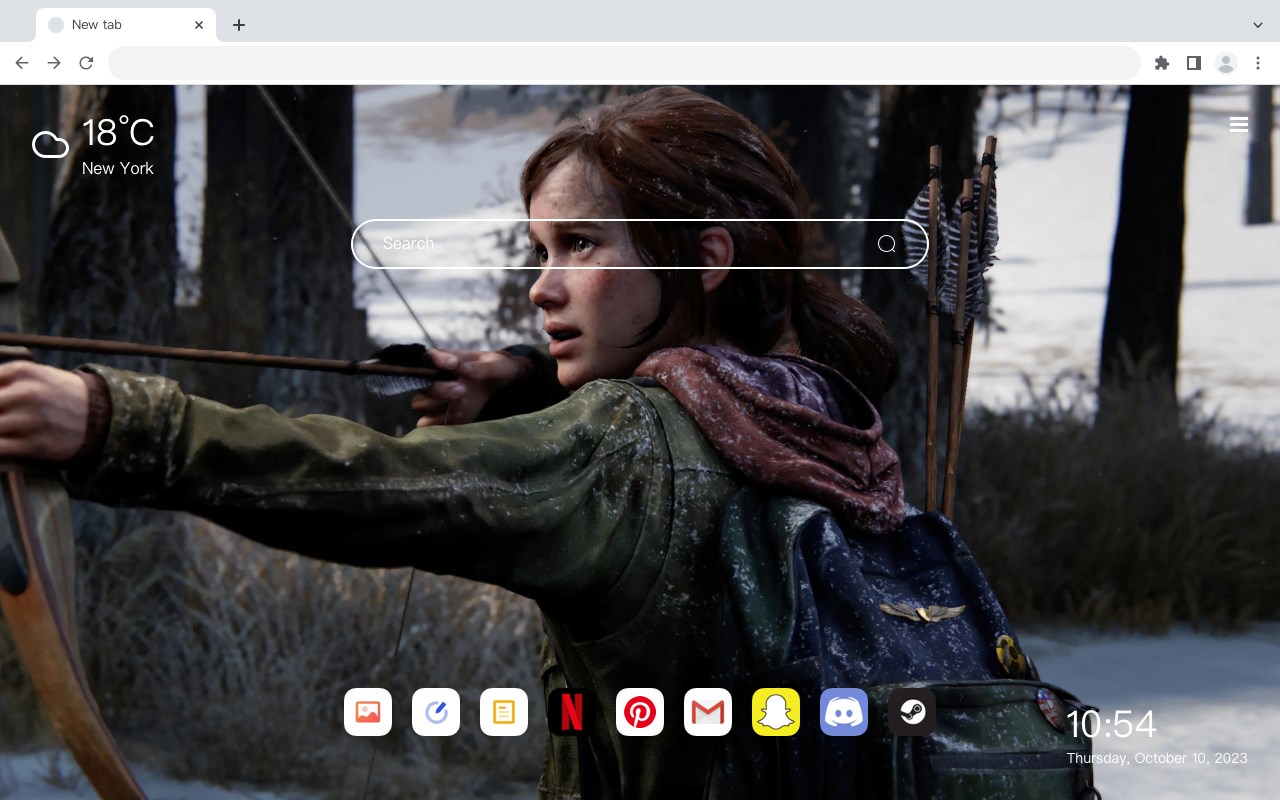
Task: Select the New tab tab
Action: coord(126,25)
